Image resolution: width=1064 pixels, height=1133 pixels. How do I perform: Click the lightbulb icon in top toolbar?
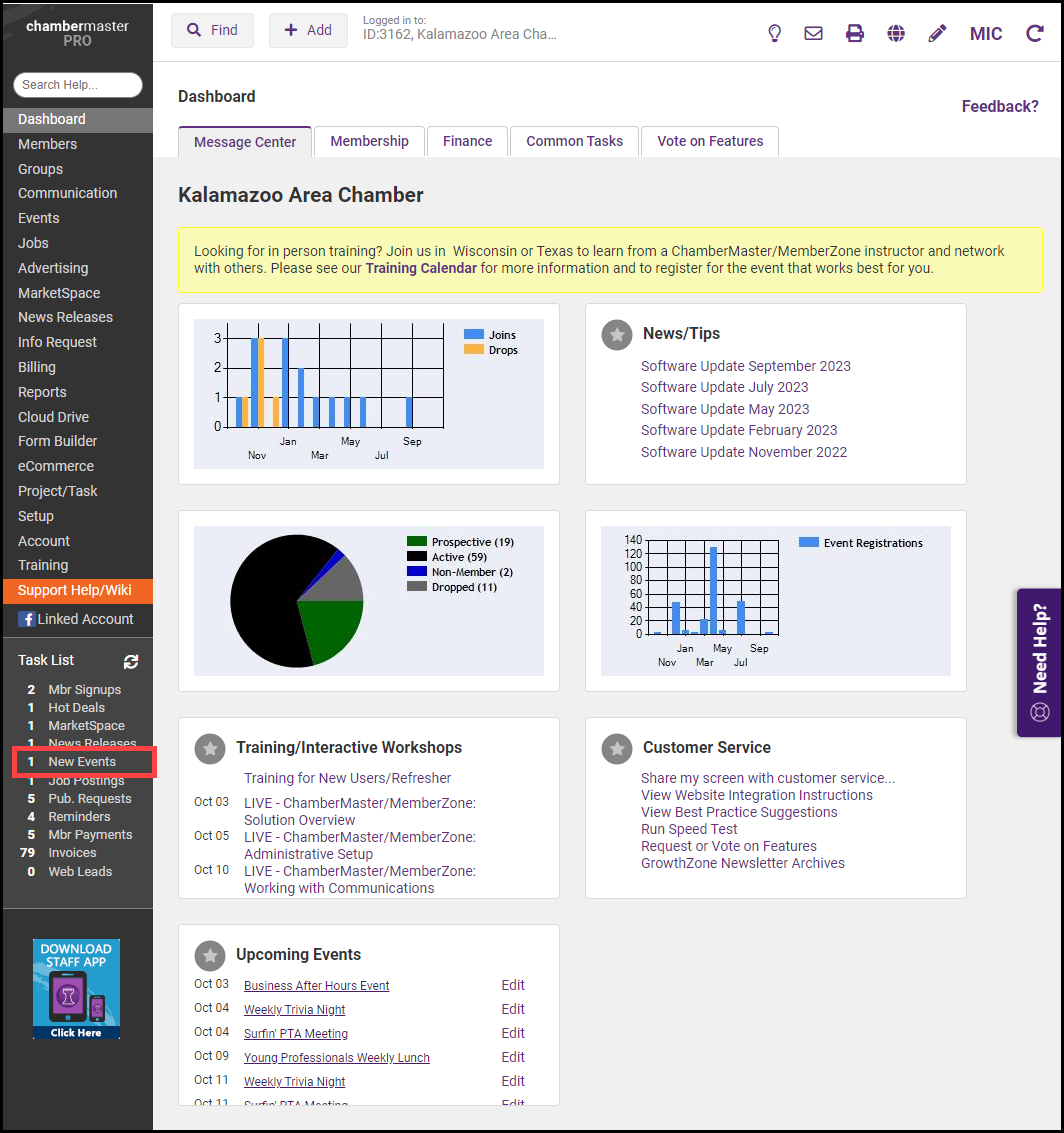tap(774, 33)
